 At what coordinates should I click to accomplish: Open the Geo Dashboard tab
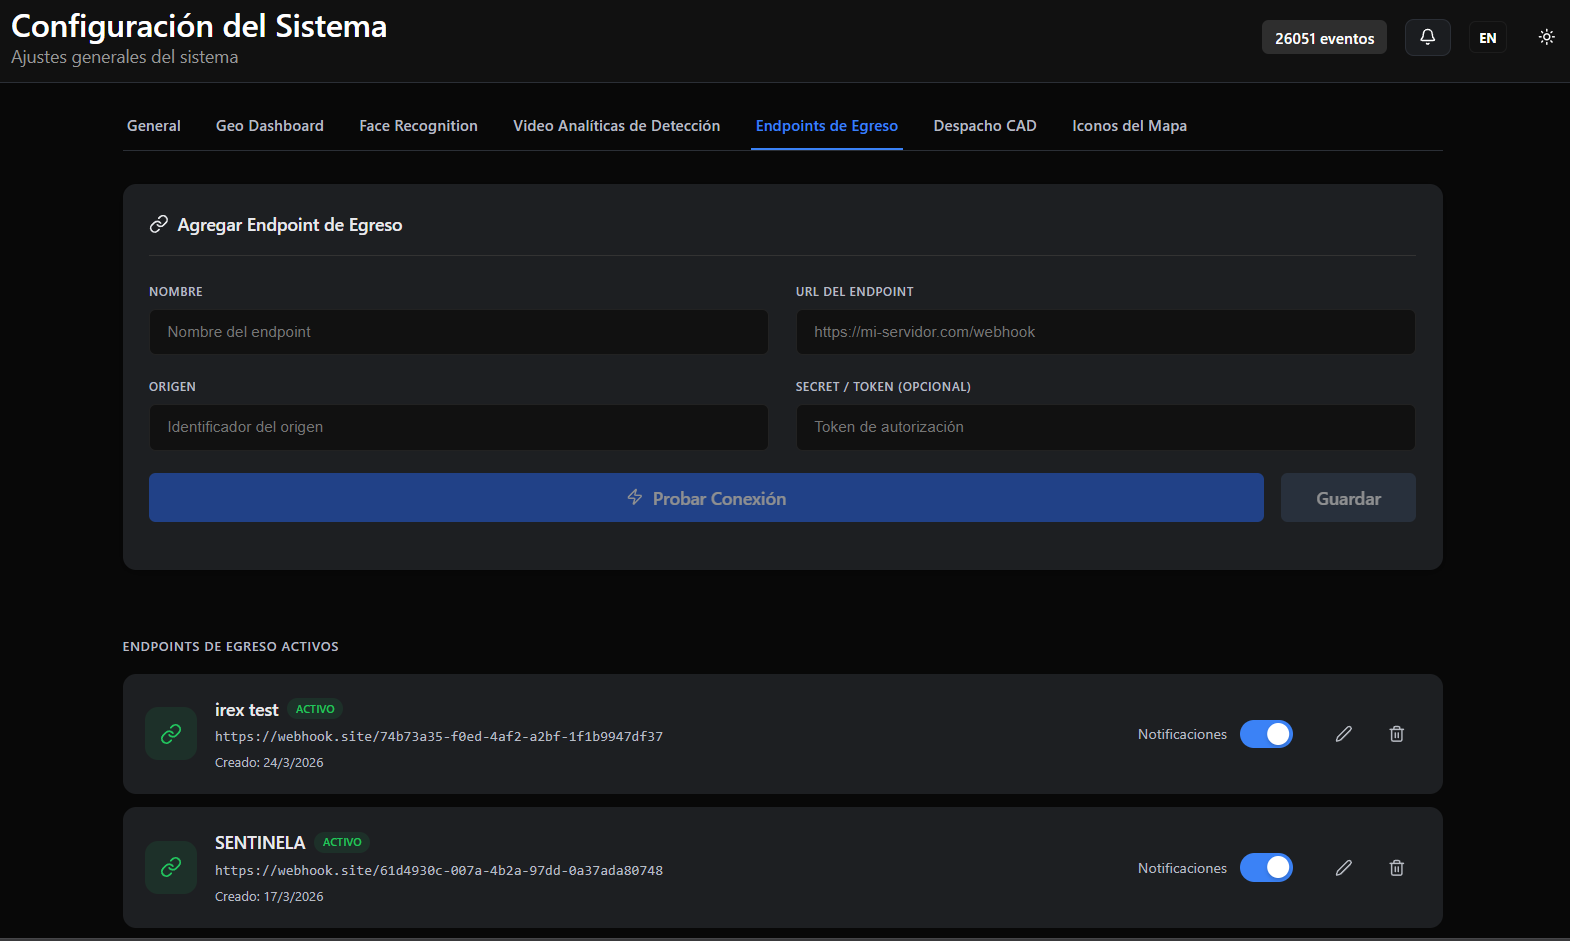tap(270, 126)
